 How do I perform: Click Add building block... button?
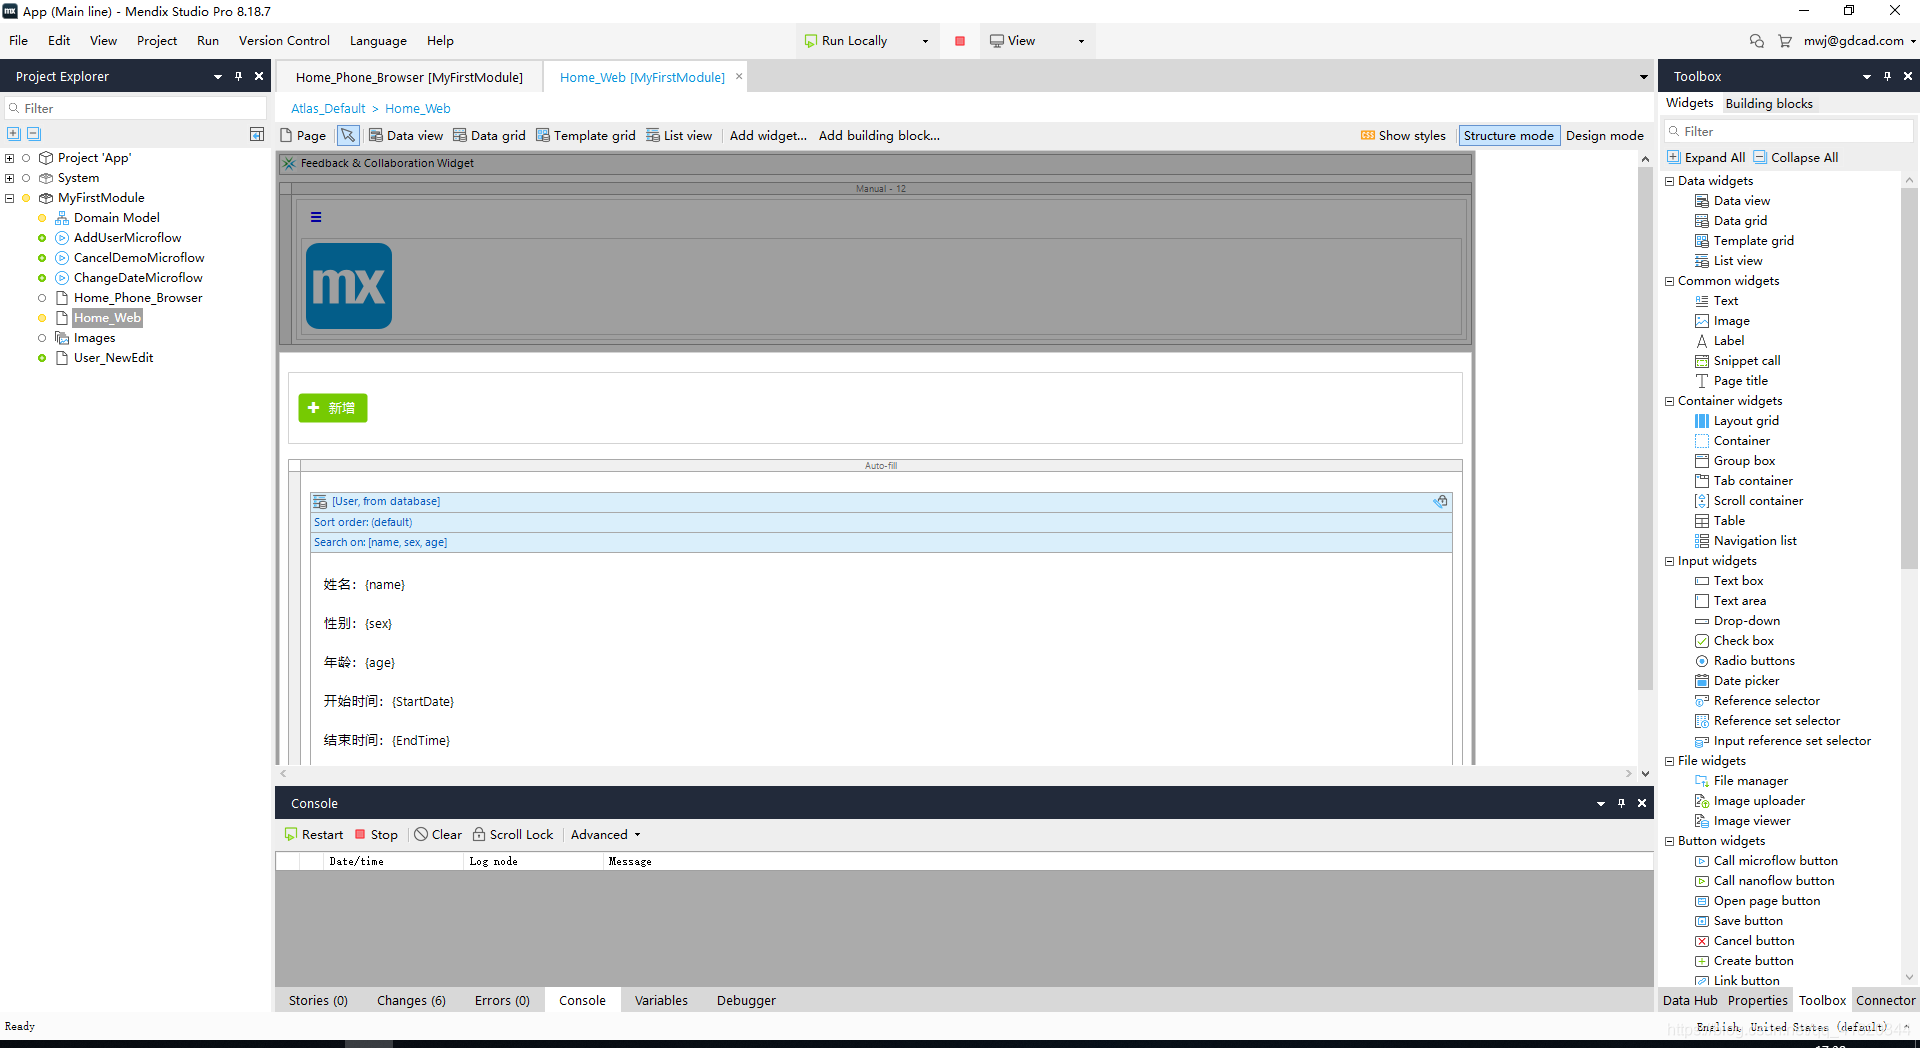pos(879,135)
